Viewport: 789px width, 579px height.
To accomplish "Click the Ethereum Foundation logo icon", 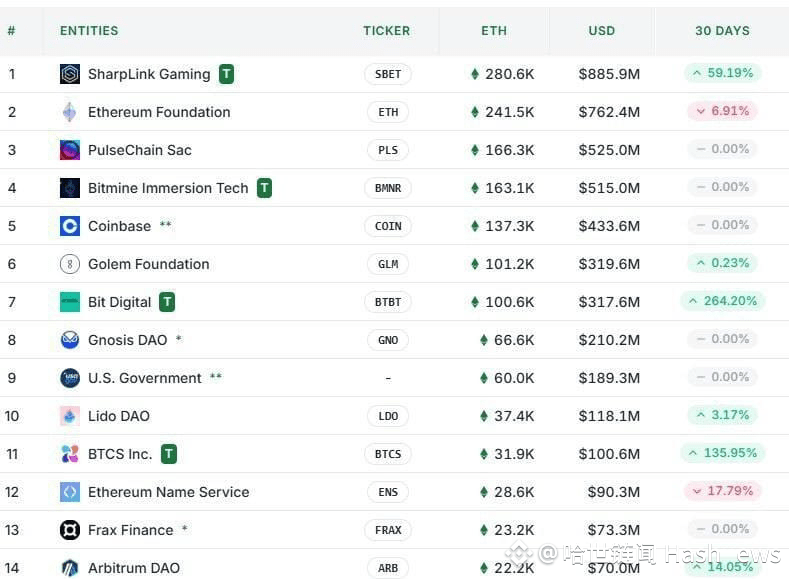I will (x=69, y=112).
